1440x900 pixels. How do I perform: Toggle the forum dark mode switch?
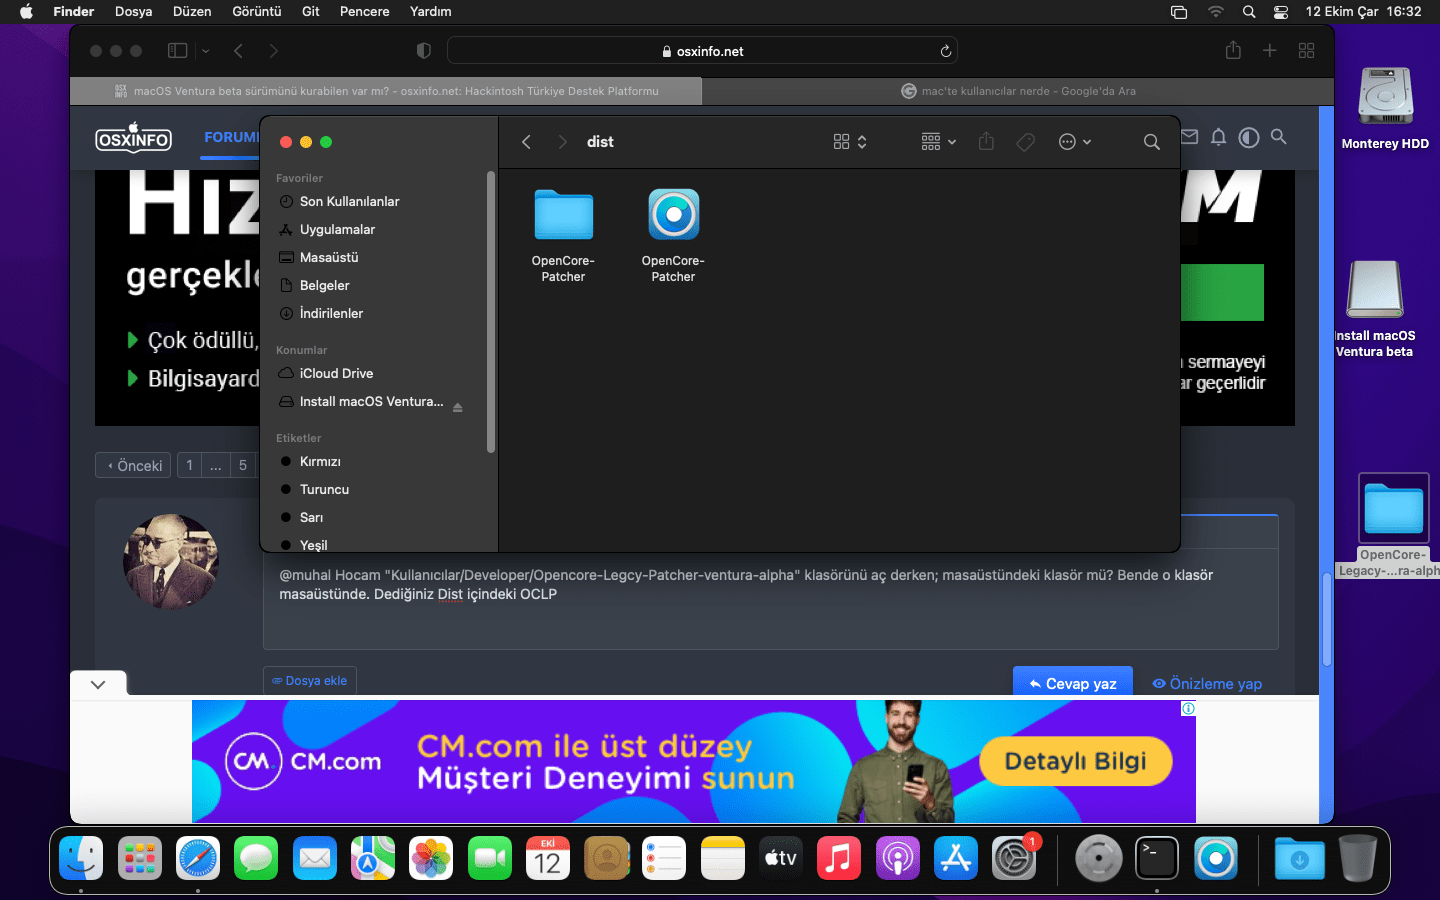(1248, 137)
